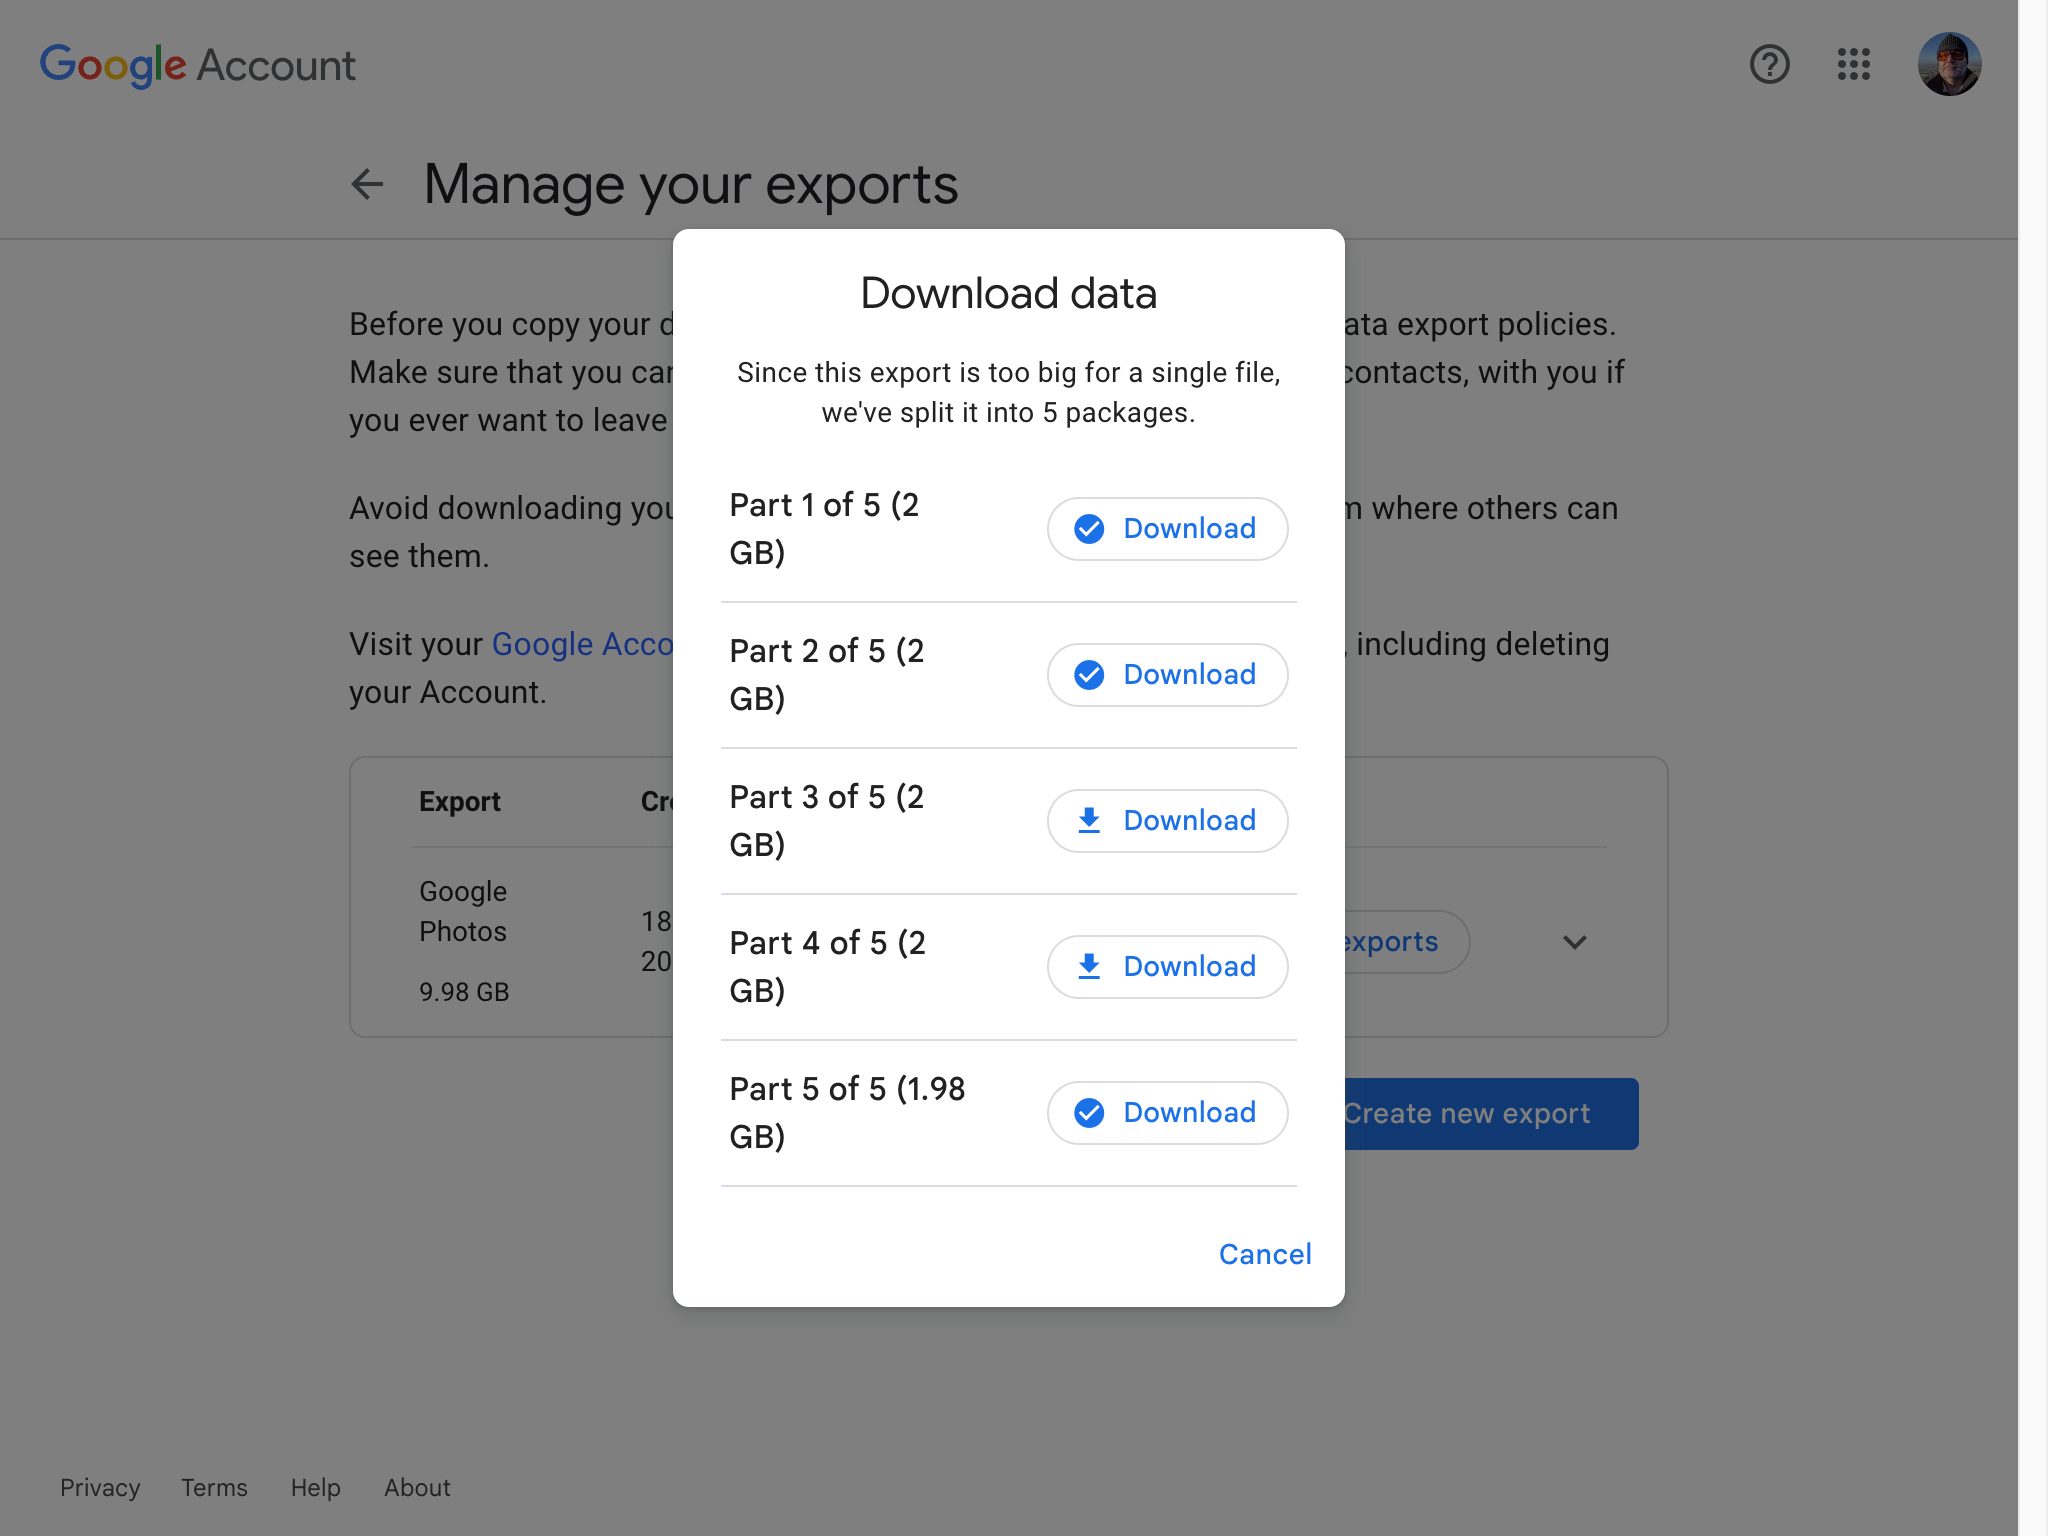Viewport: 2048px width, 1536px height.
Task: Open the Terms footer link
Action: coord(213,1487)
